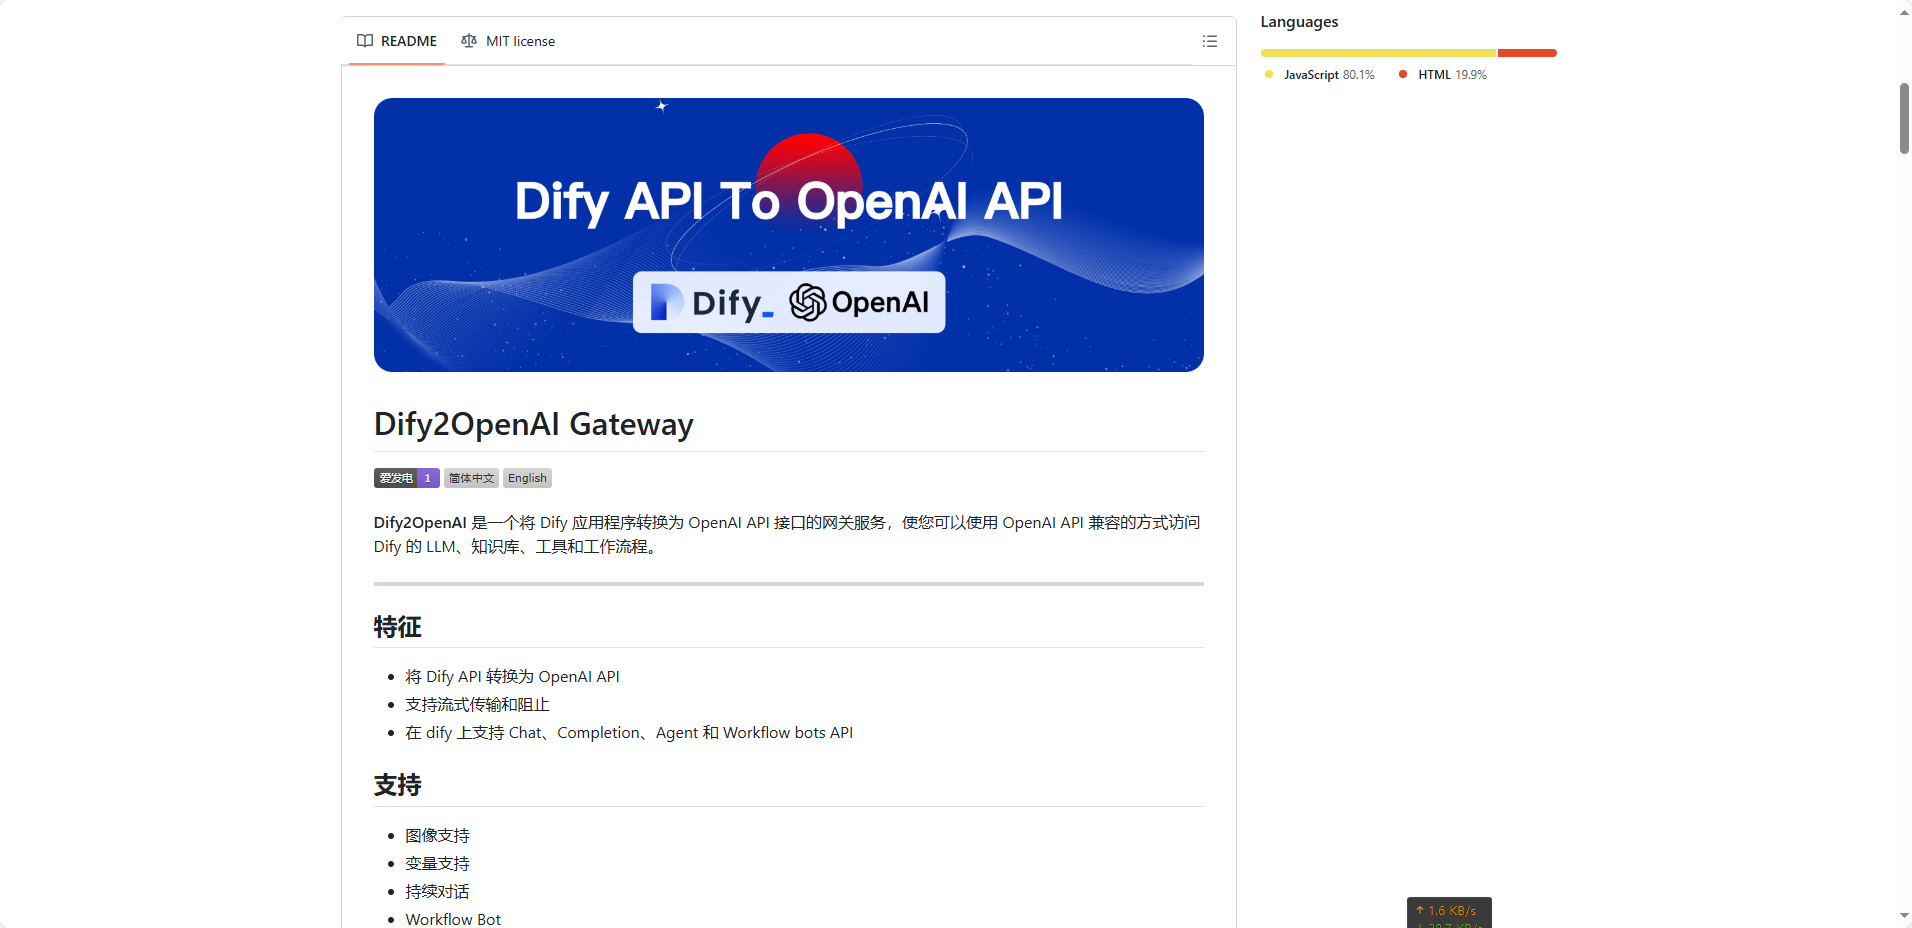Click the Dify logo in the banner

coord(711,302)
